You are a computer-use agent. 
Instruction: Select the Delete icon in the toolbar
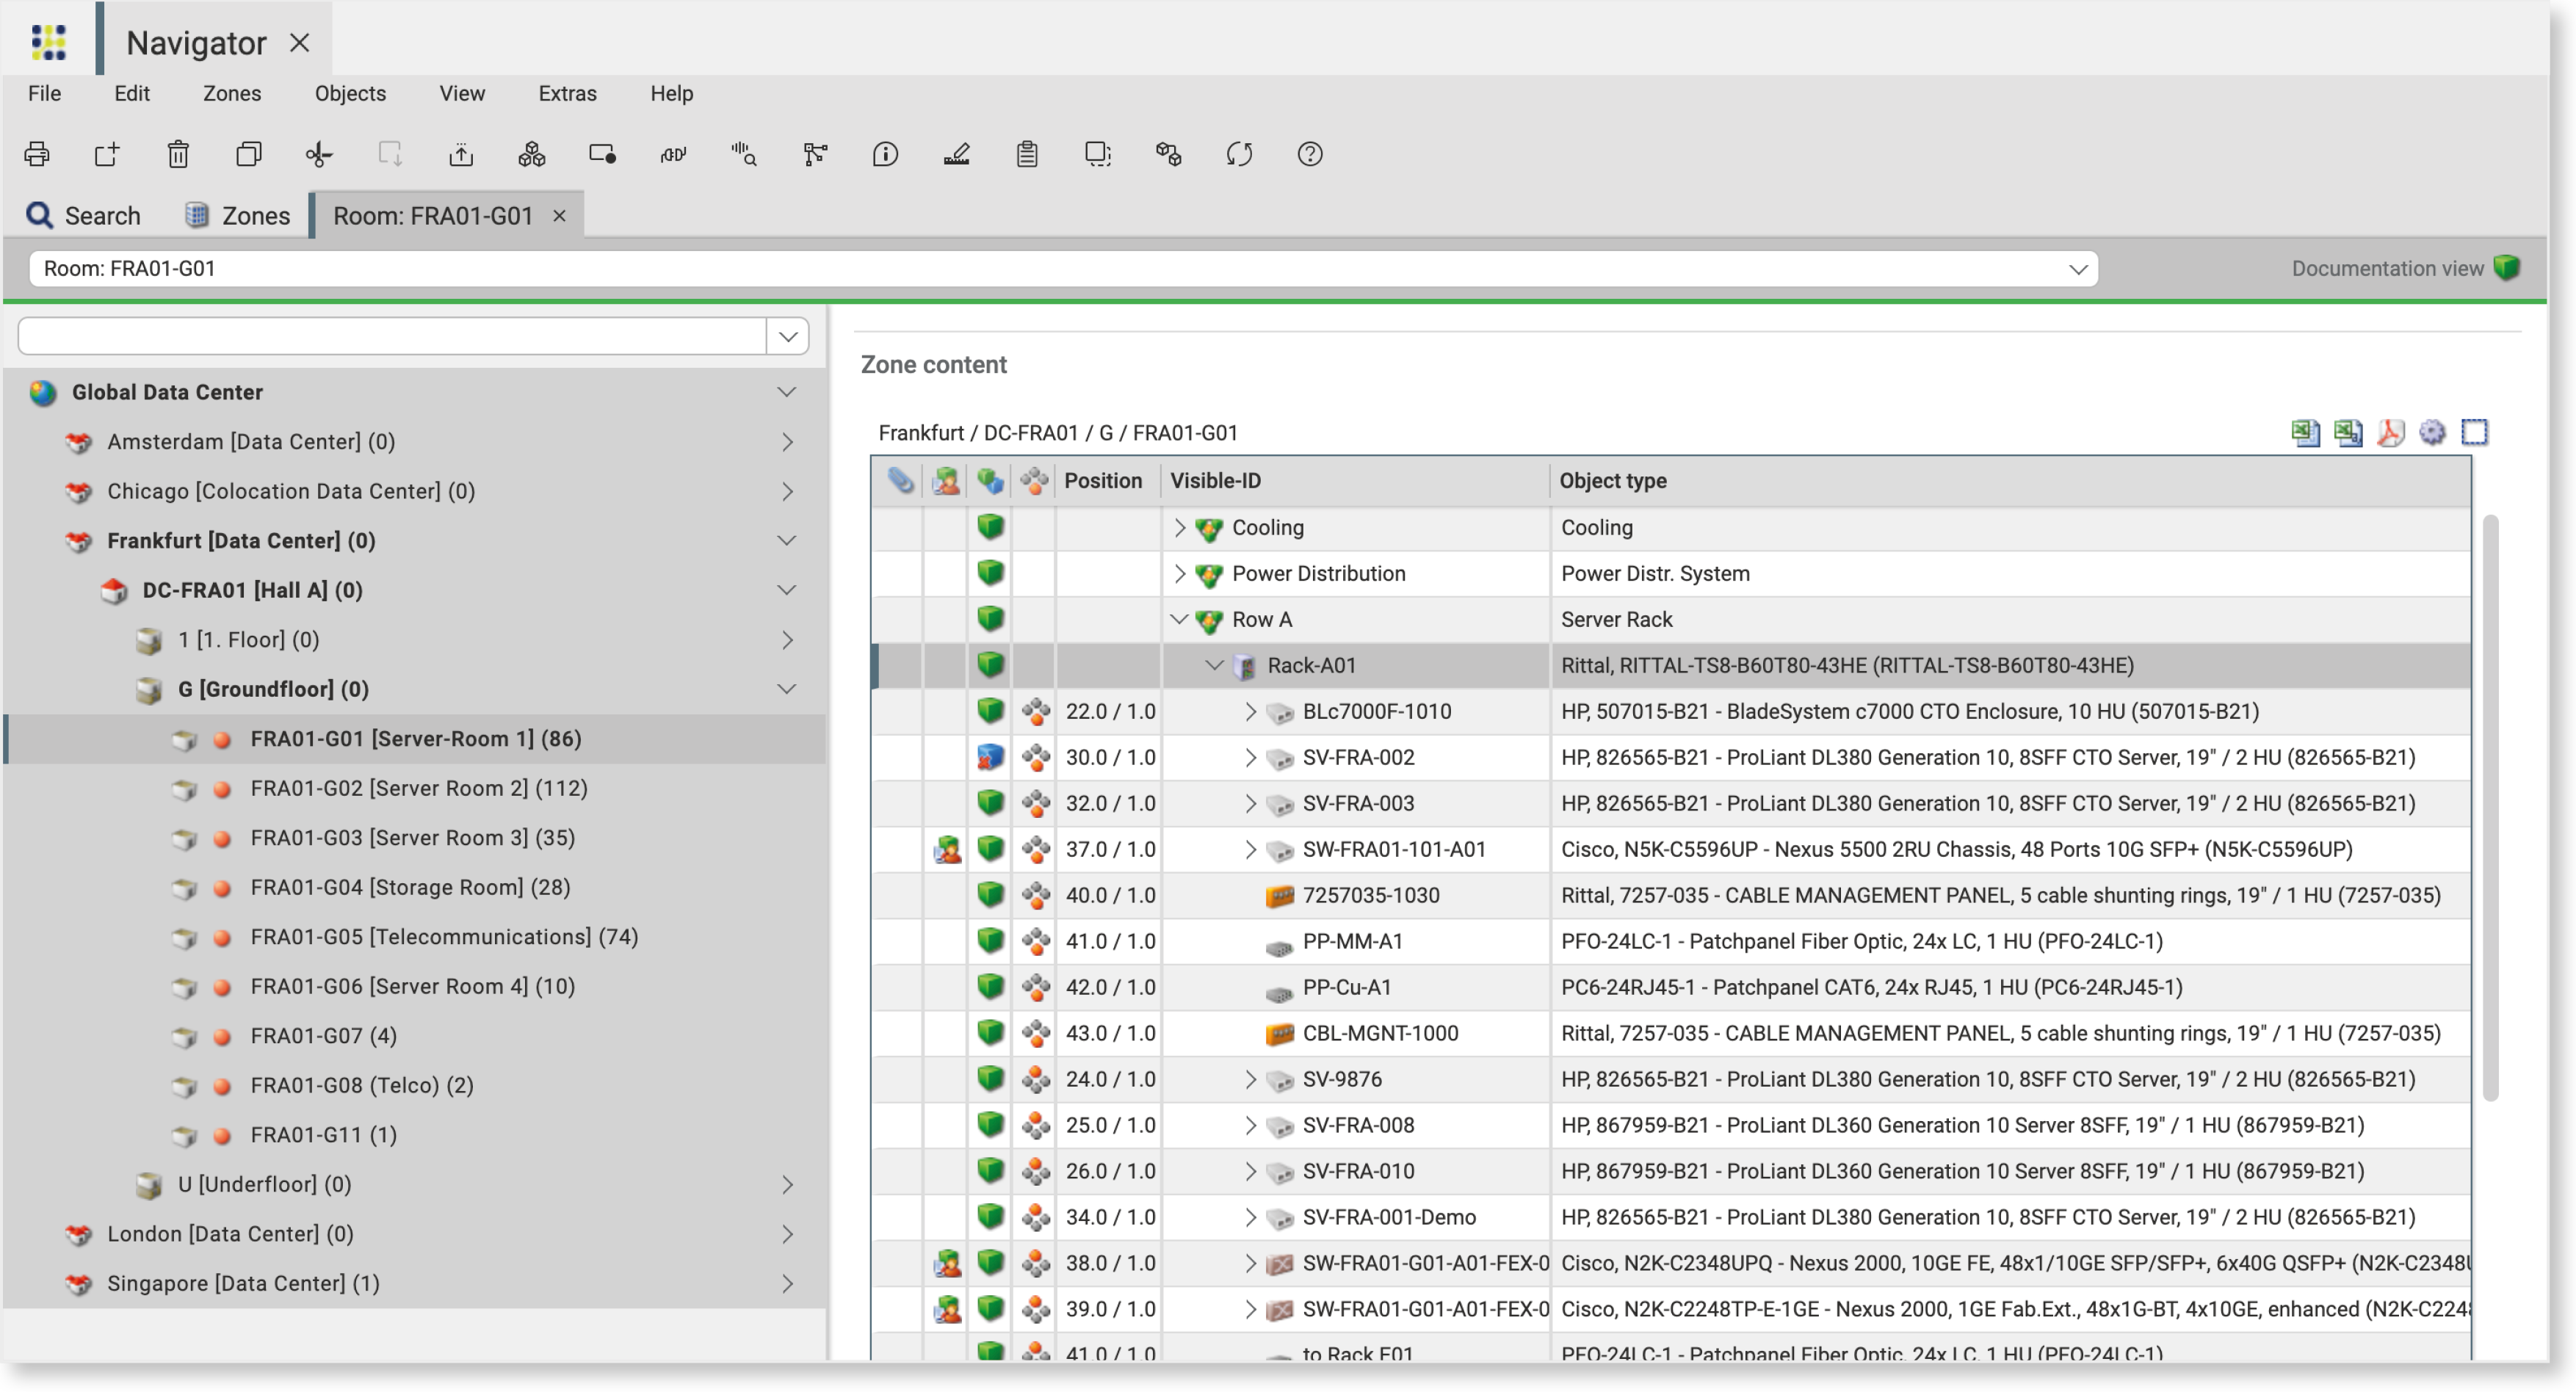pyautogui.click(x=178, y=154)
